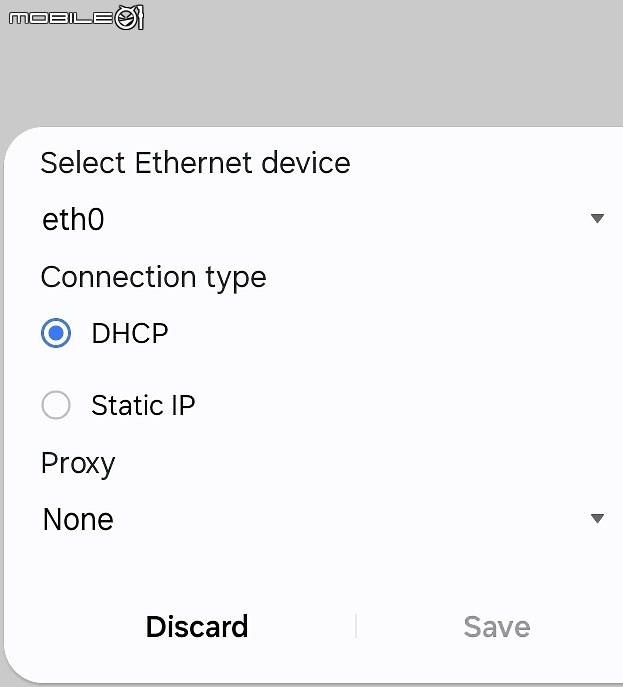This screenshot has height=687, width=623.
Task: Click the Mobile01 mascot face icon
Action: pyautogui.click(x=129, y=18)
